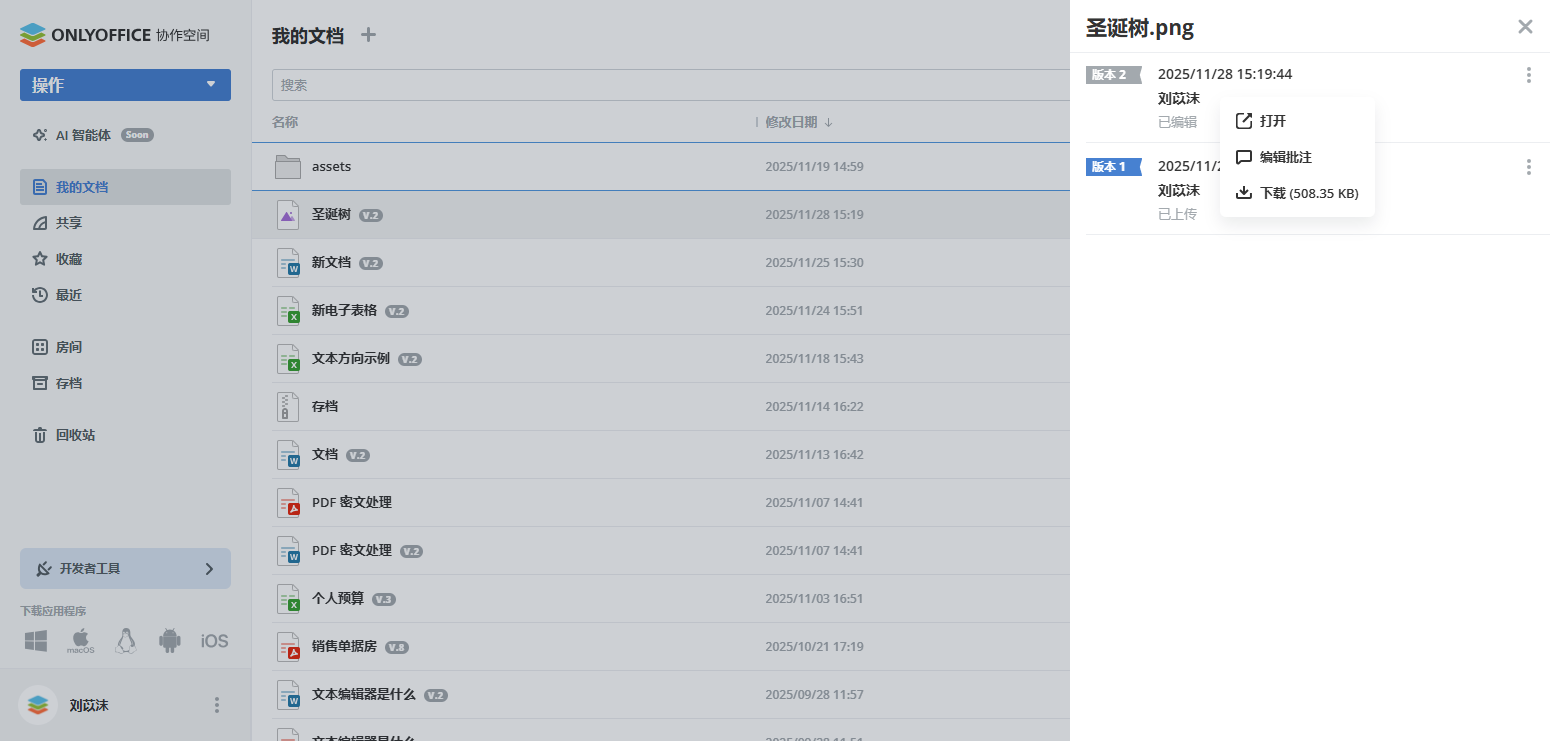Open the 回收站 trash icon

(x=40, y=435)
